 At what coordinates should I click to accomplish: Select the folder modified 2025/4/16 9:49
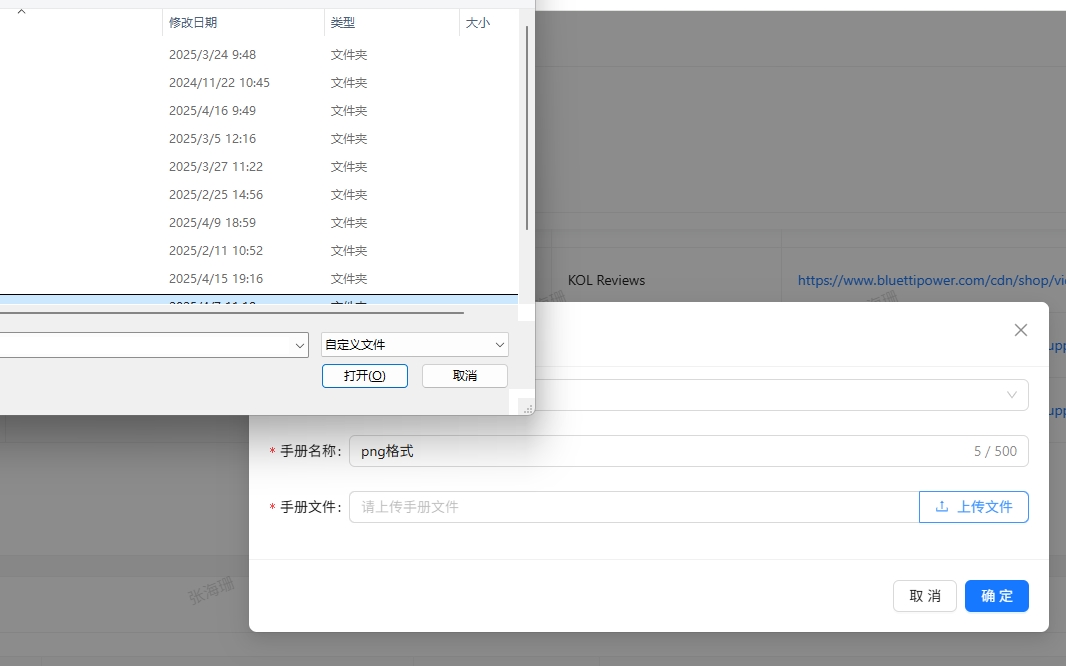click(x=259, y=110)
